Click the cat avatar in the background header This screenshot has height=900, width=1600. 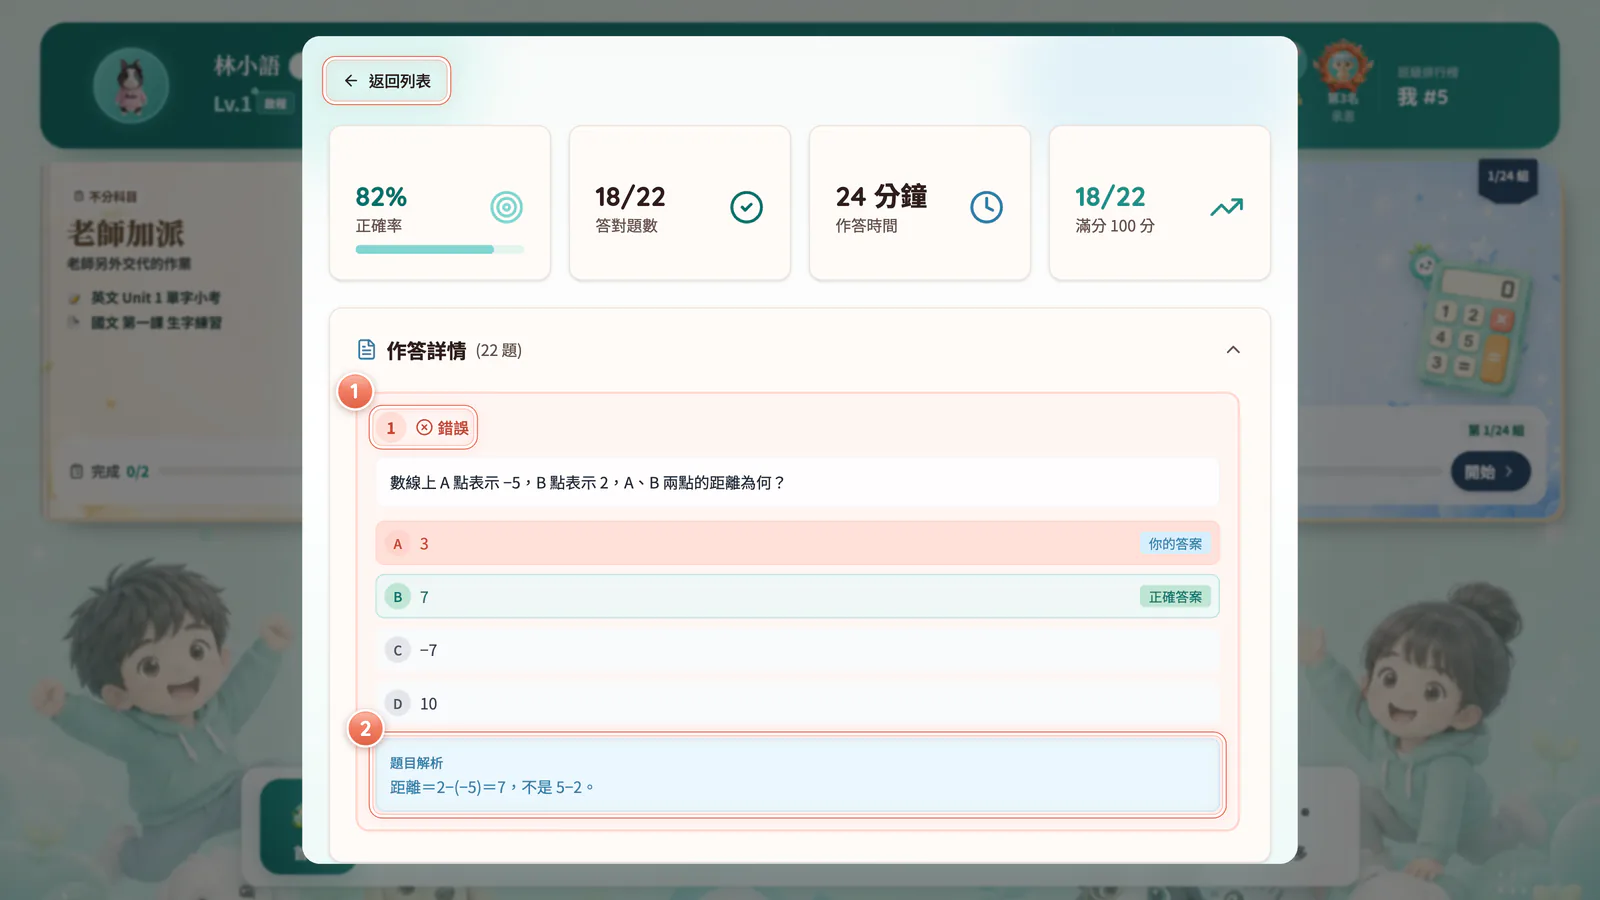point(131,86)
